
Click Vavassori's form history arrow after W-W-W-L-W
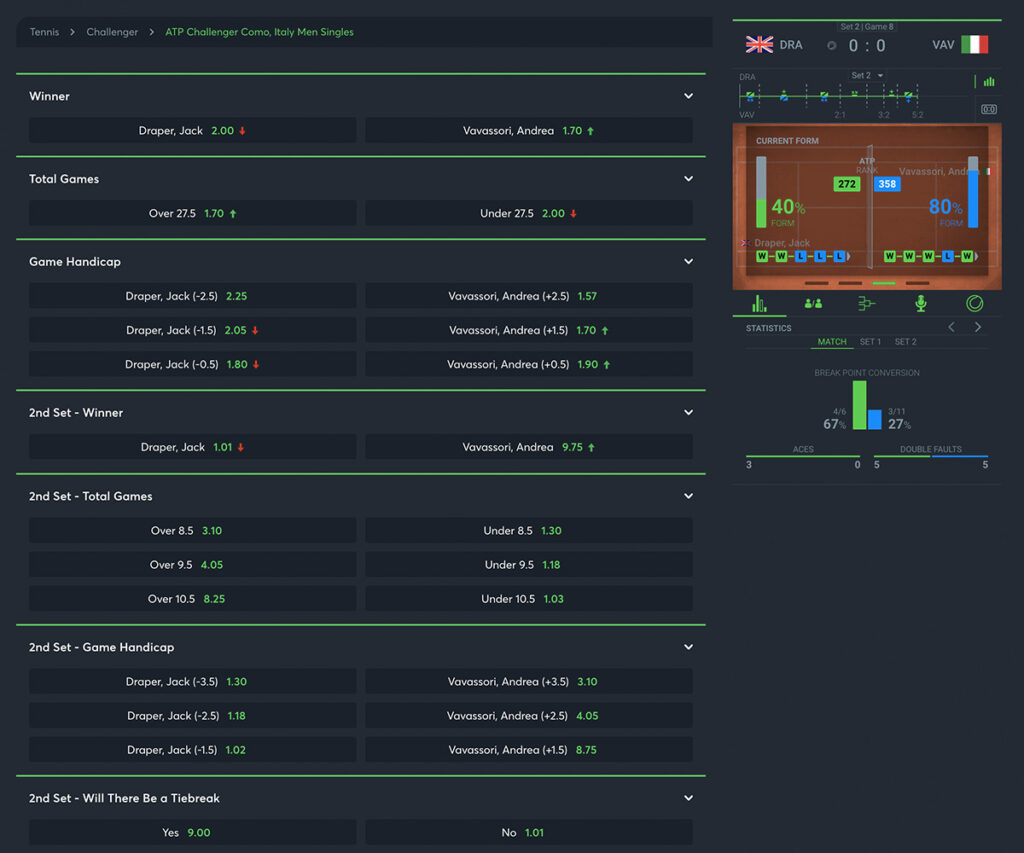point(977,257)
